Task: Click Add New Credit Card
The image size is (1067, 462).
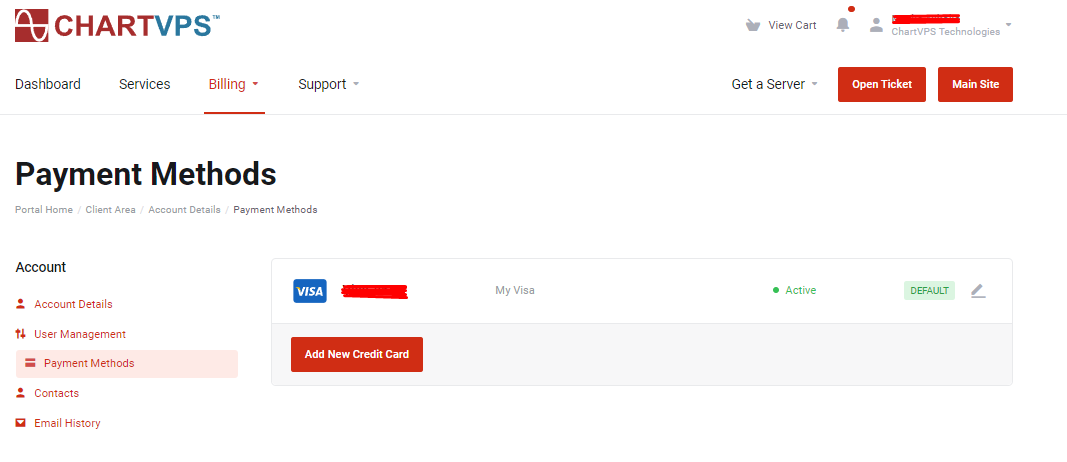Action: [x=357, y=354]
